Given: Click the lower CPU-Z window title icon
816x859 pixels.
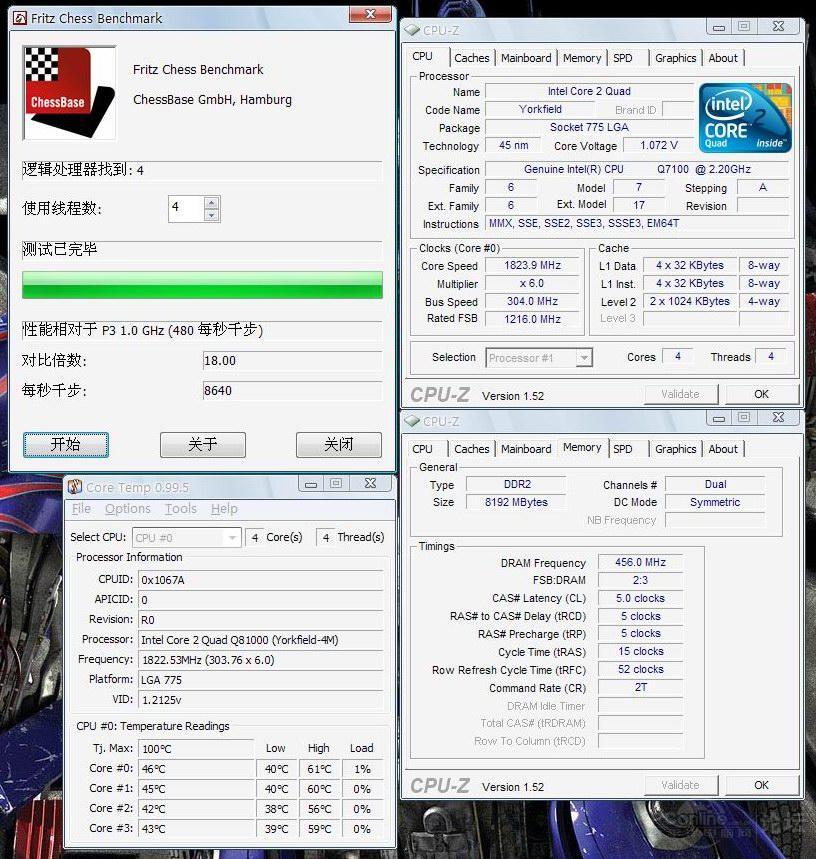Looking at the screenshot, I should click(412, 421).
